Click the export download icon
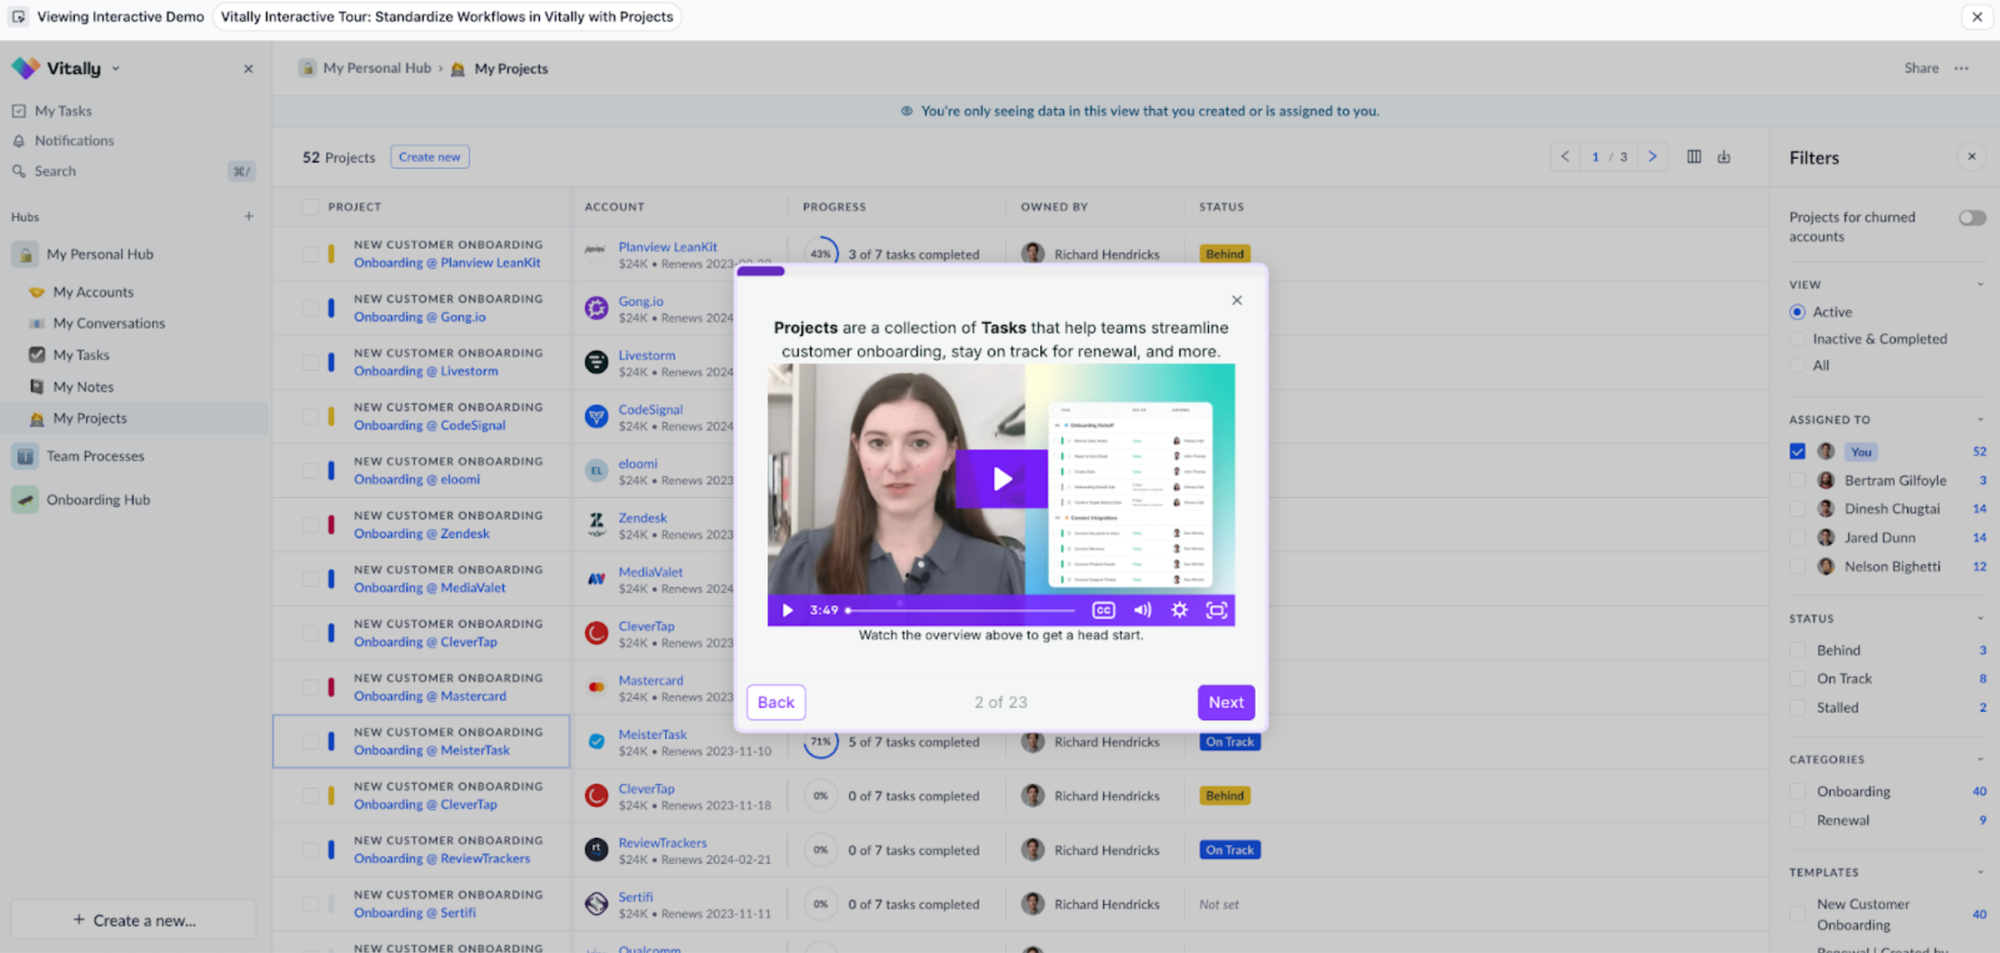The height and width of the screenshot is (953, 2000). pyautogui.click(x=1724, y=157)
